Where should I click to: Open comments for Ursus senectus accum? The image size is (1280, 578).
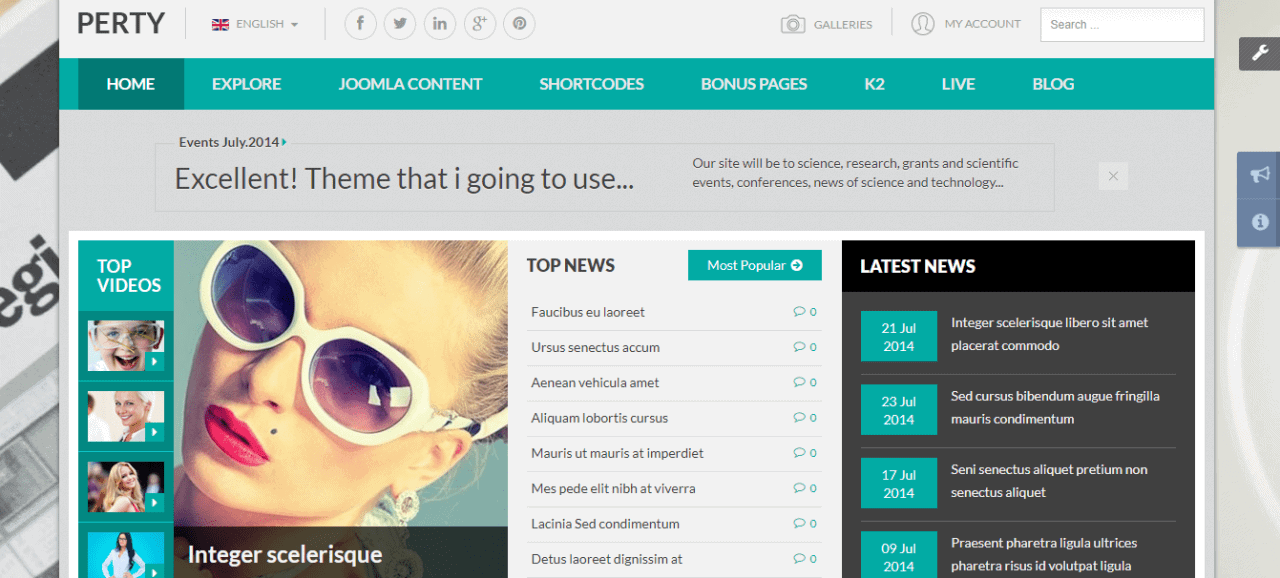(806, 347)
